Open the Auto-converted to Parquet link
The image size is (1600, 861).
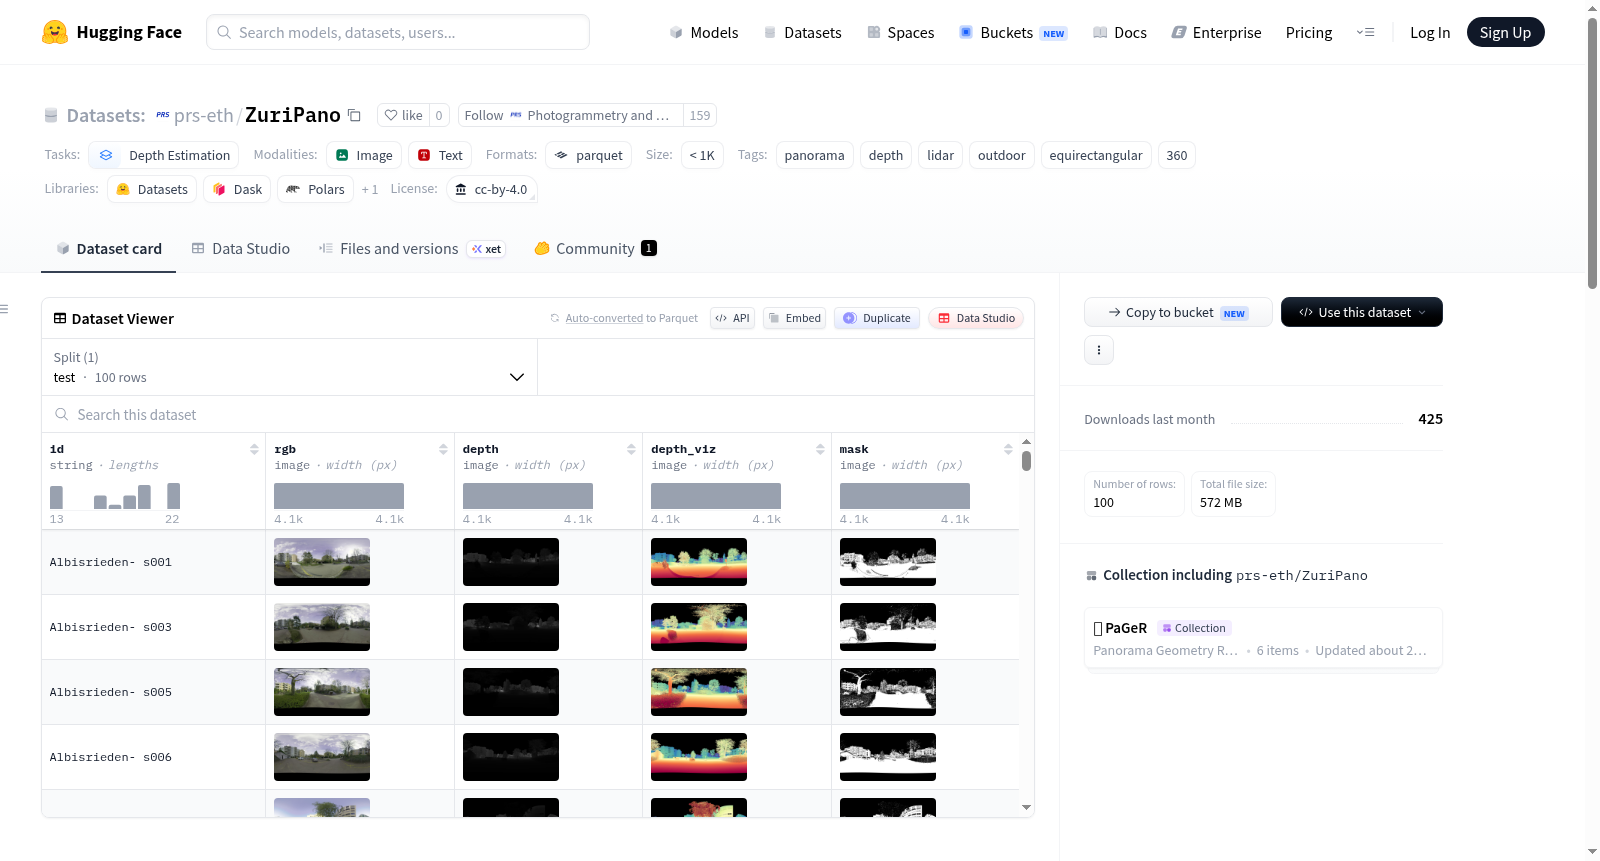coord(604,318)
